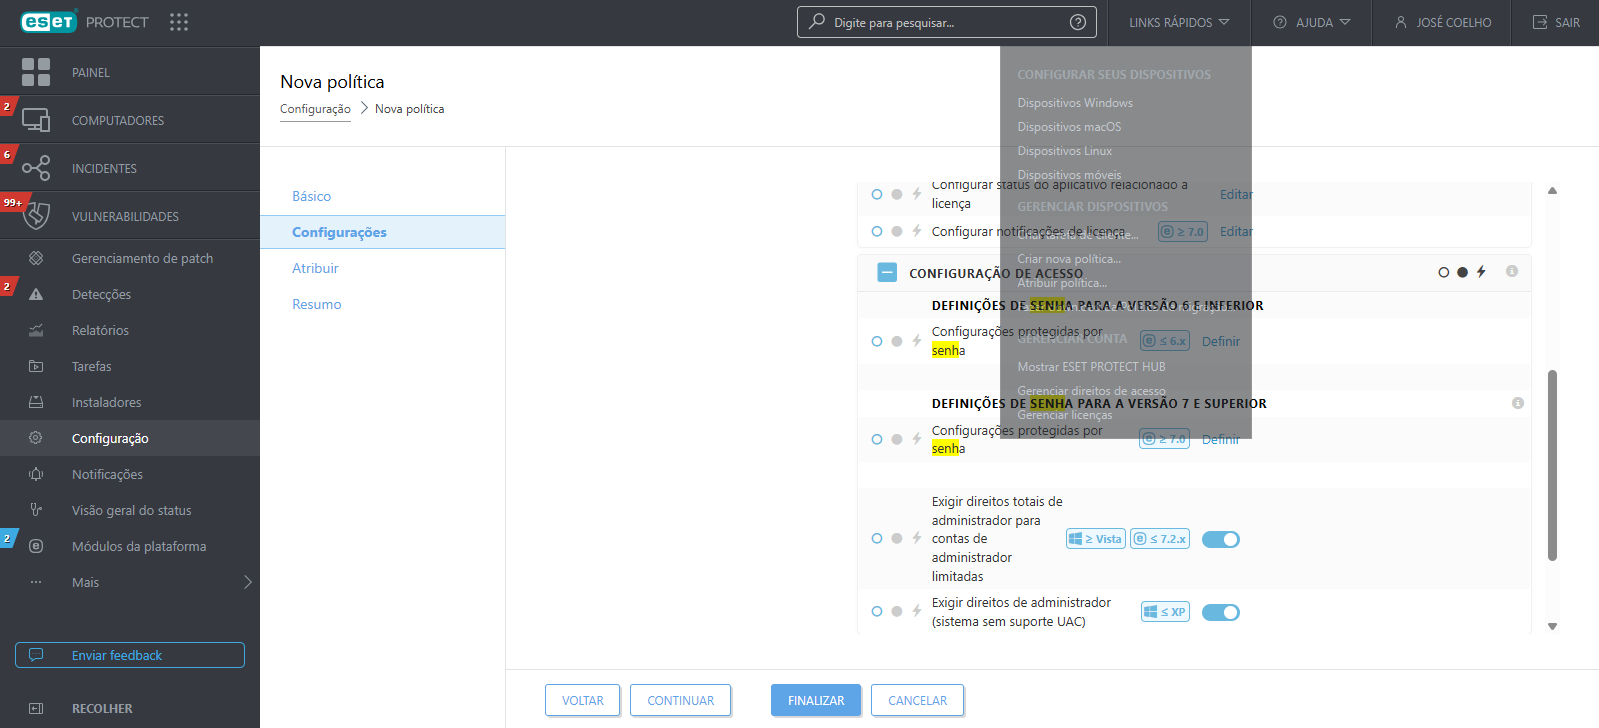Click the Enviar feedback button

(130, 655)
